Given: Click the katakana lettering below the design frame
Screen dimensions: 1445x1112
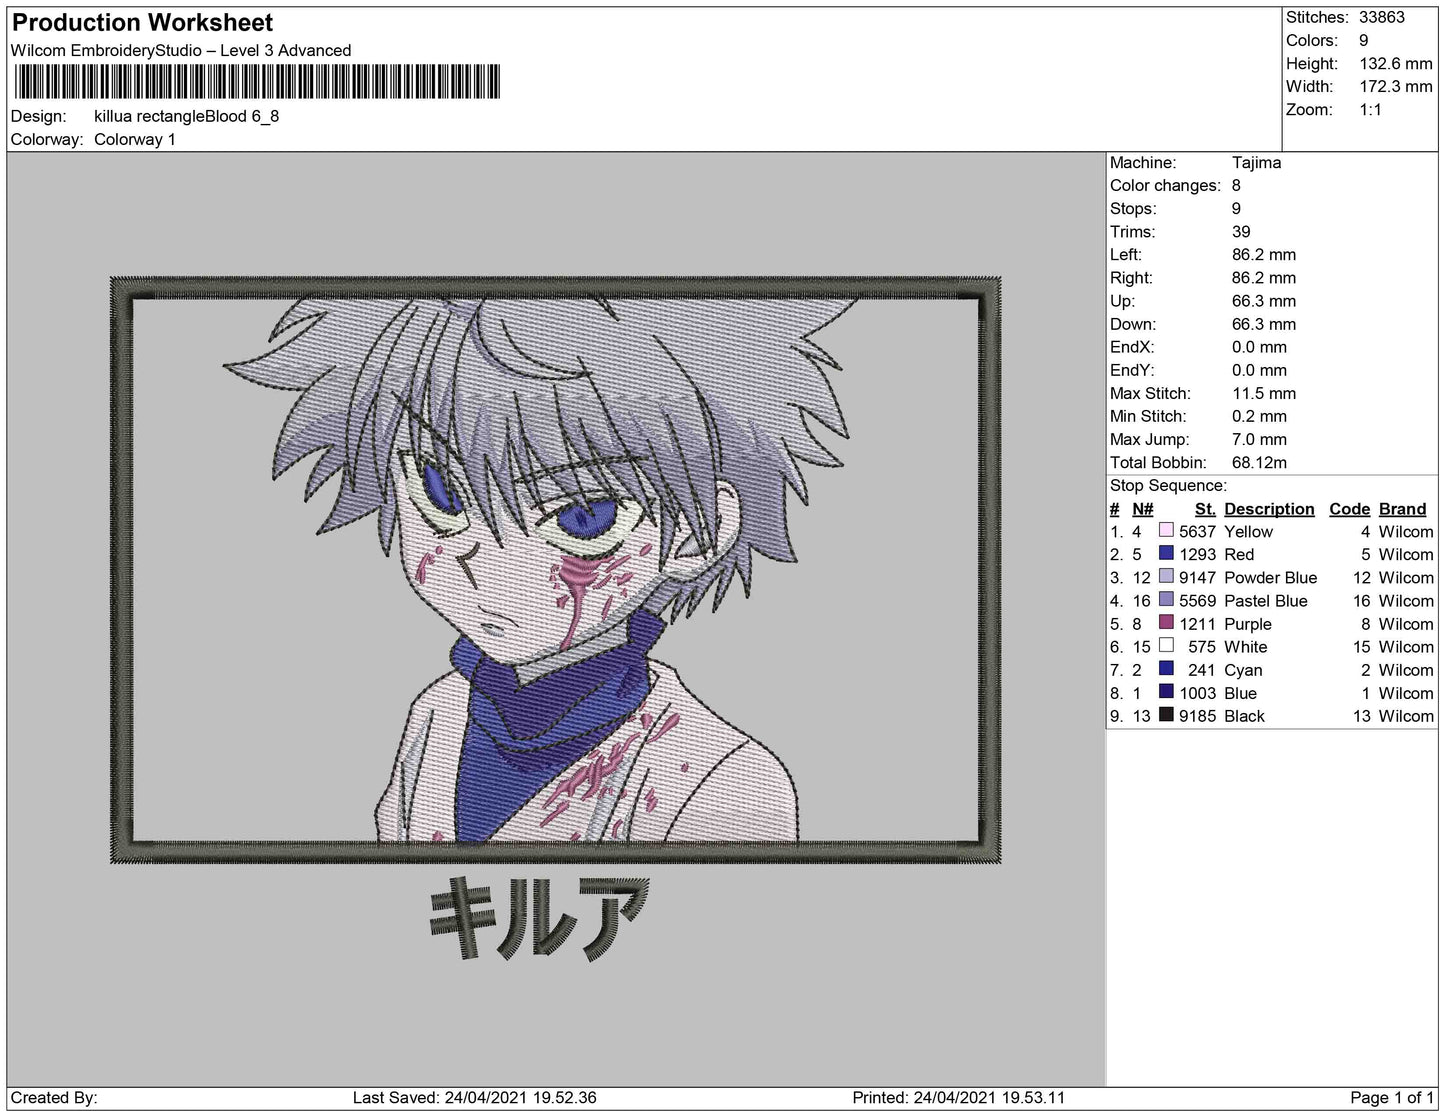Looking at the screenshot, I should tap(538, 917).
